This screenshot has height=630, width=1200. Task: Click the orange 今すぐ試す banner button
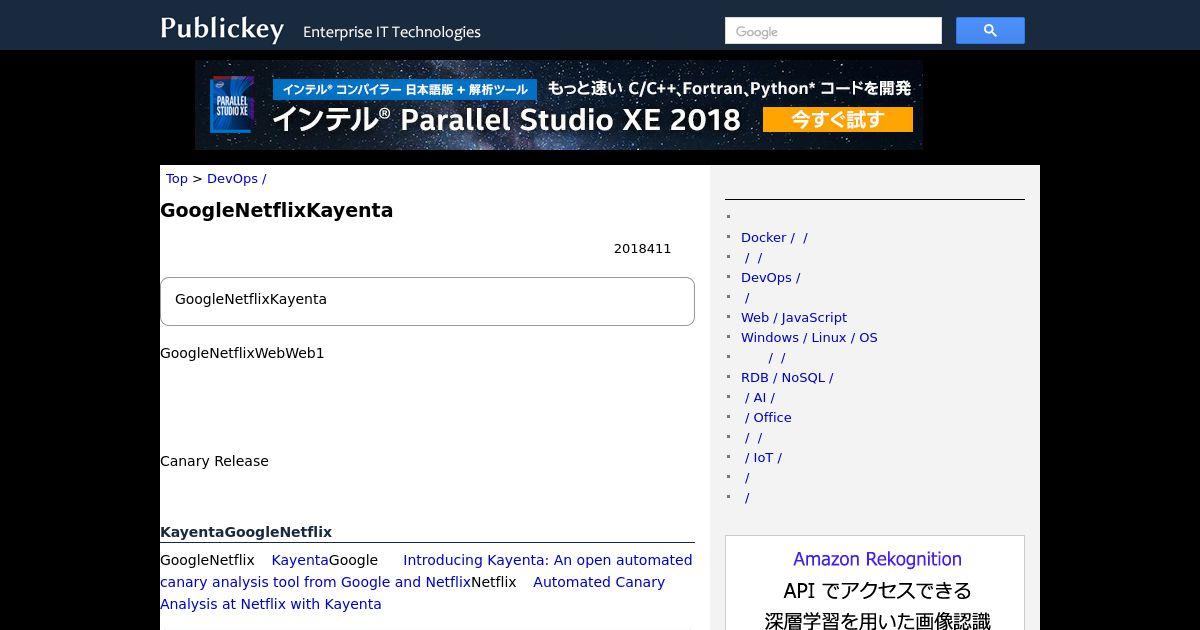click(x=838, y=120)
